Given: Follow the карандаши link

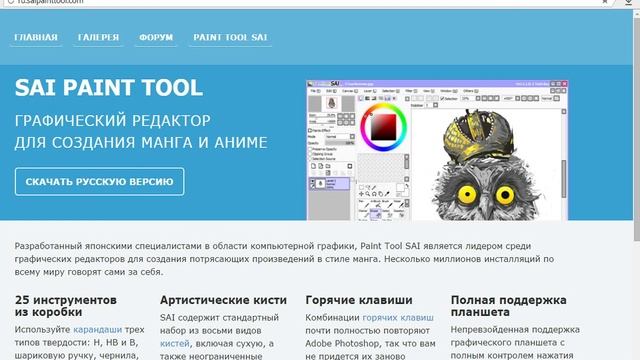Looking at the screenshot, I should click(98, 329).
